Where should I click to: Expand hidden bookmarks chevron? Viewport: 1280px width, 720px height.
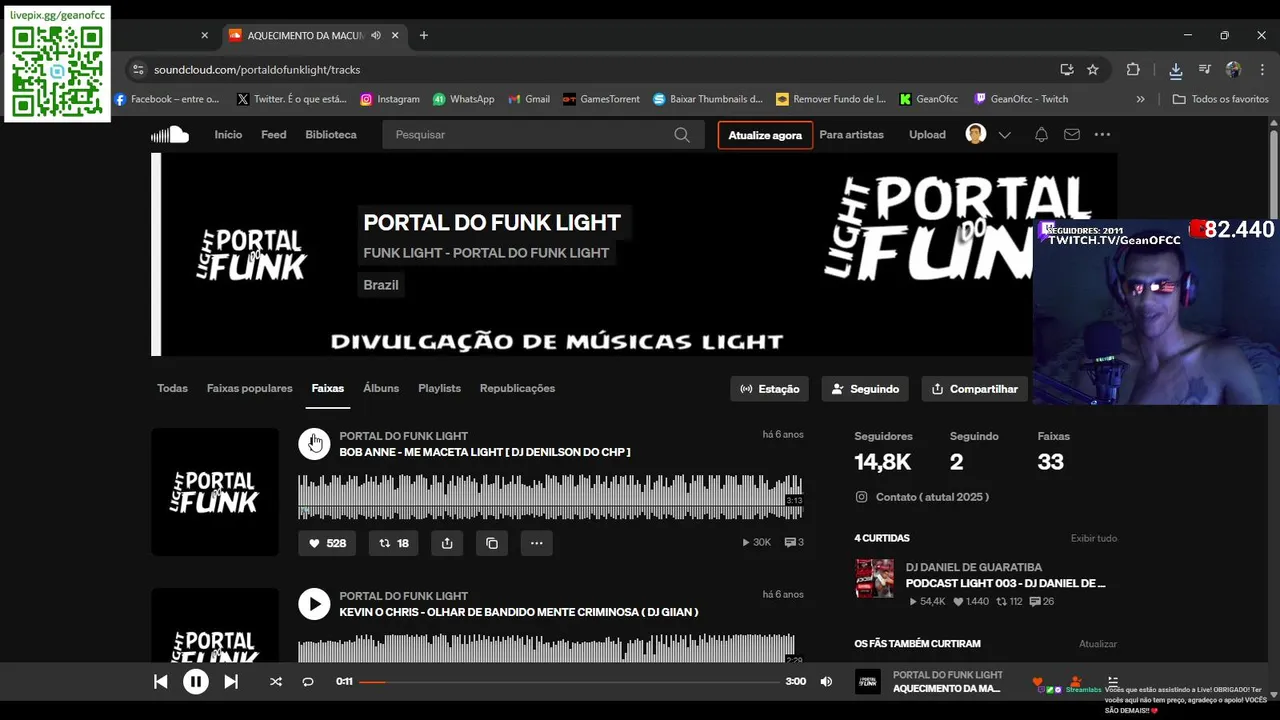(1141, 99)
